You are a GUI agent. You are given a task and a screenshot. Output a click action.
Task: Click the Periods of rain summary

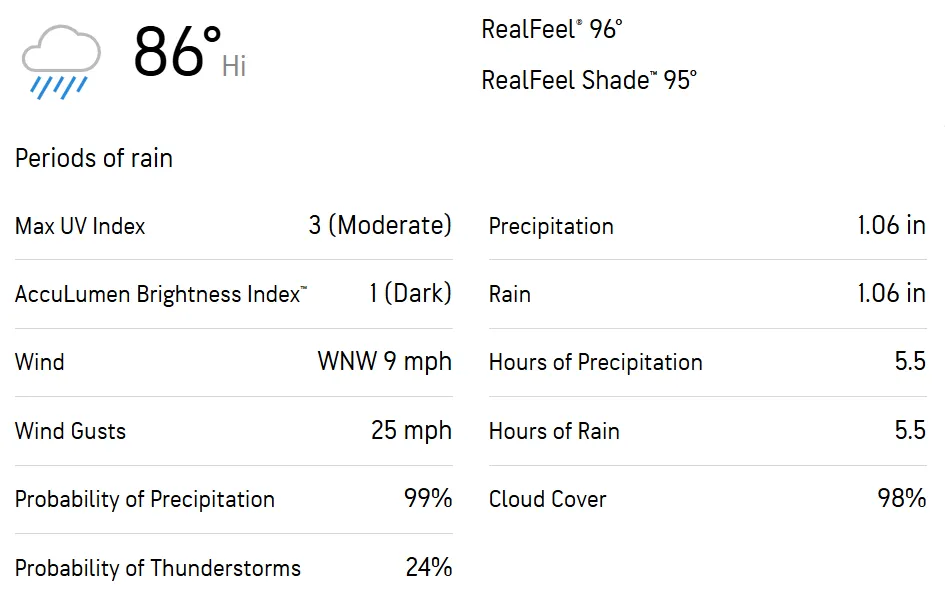pos(94,158)
